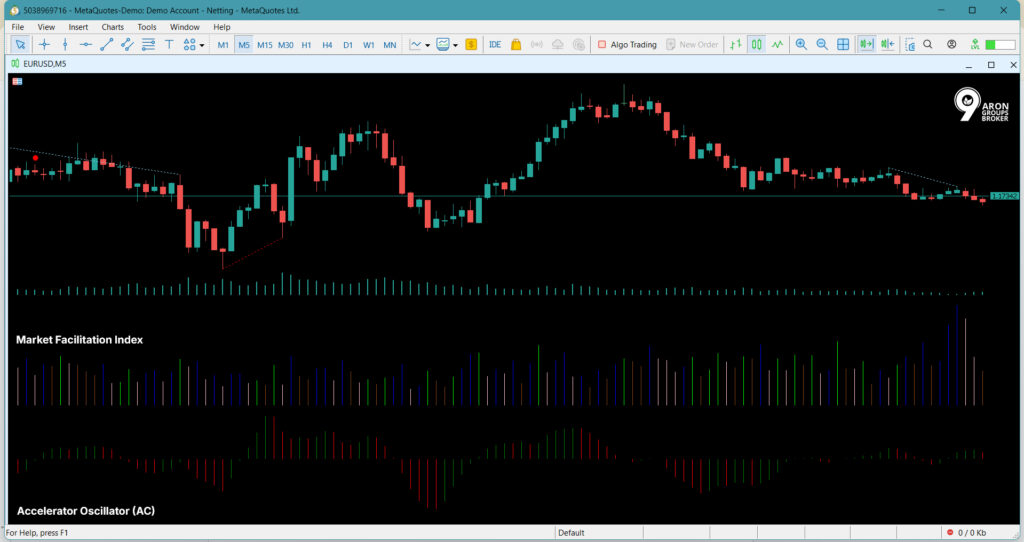1024x542 pixels.
Task: Select the trendline drawing tool
Action: click(106, 44)
